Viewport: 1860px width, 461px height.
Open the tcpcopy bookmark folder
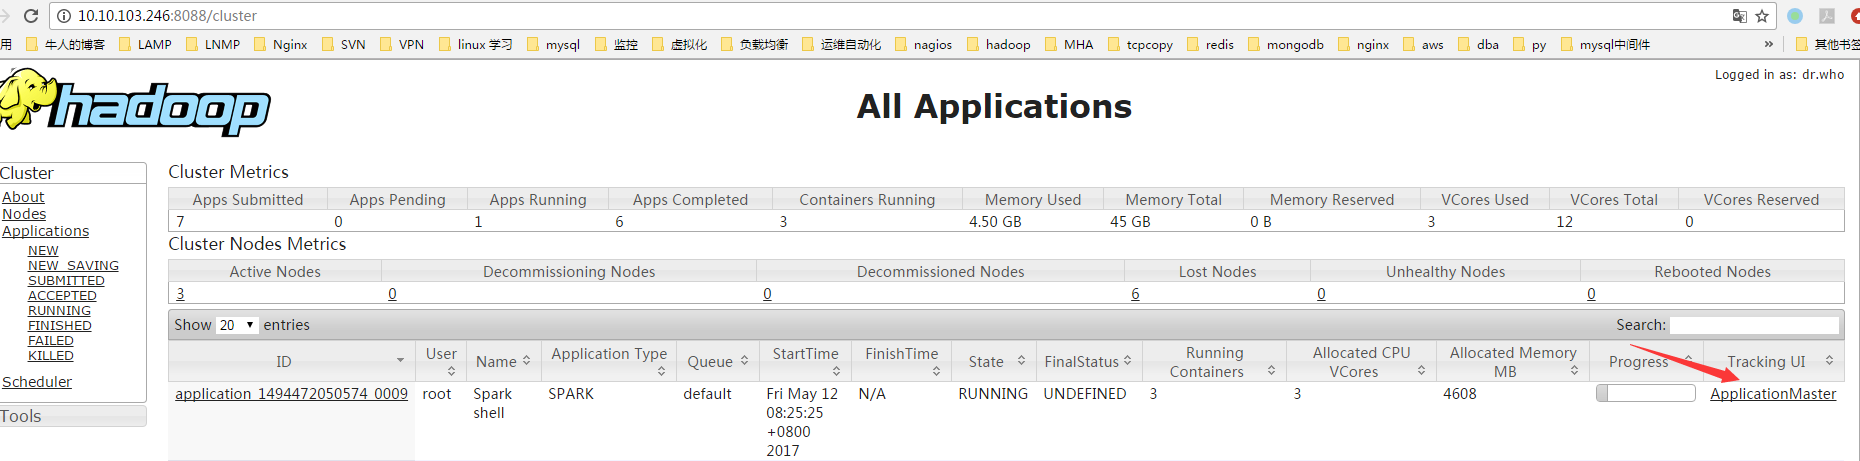[1140, 44]
